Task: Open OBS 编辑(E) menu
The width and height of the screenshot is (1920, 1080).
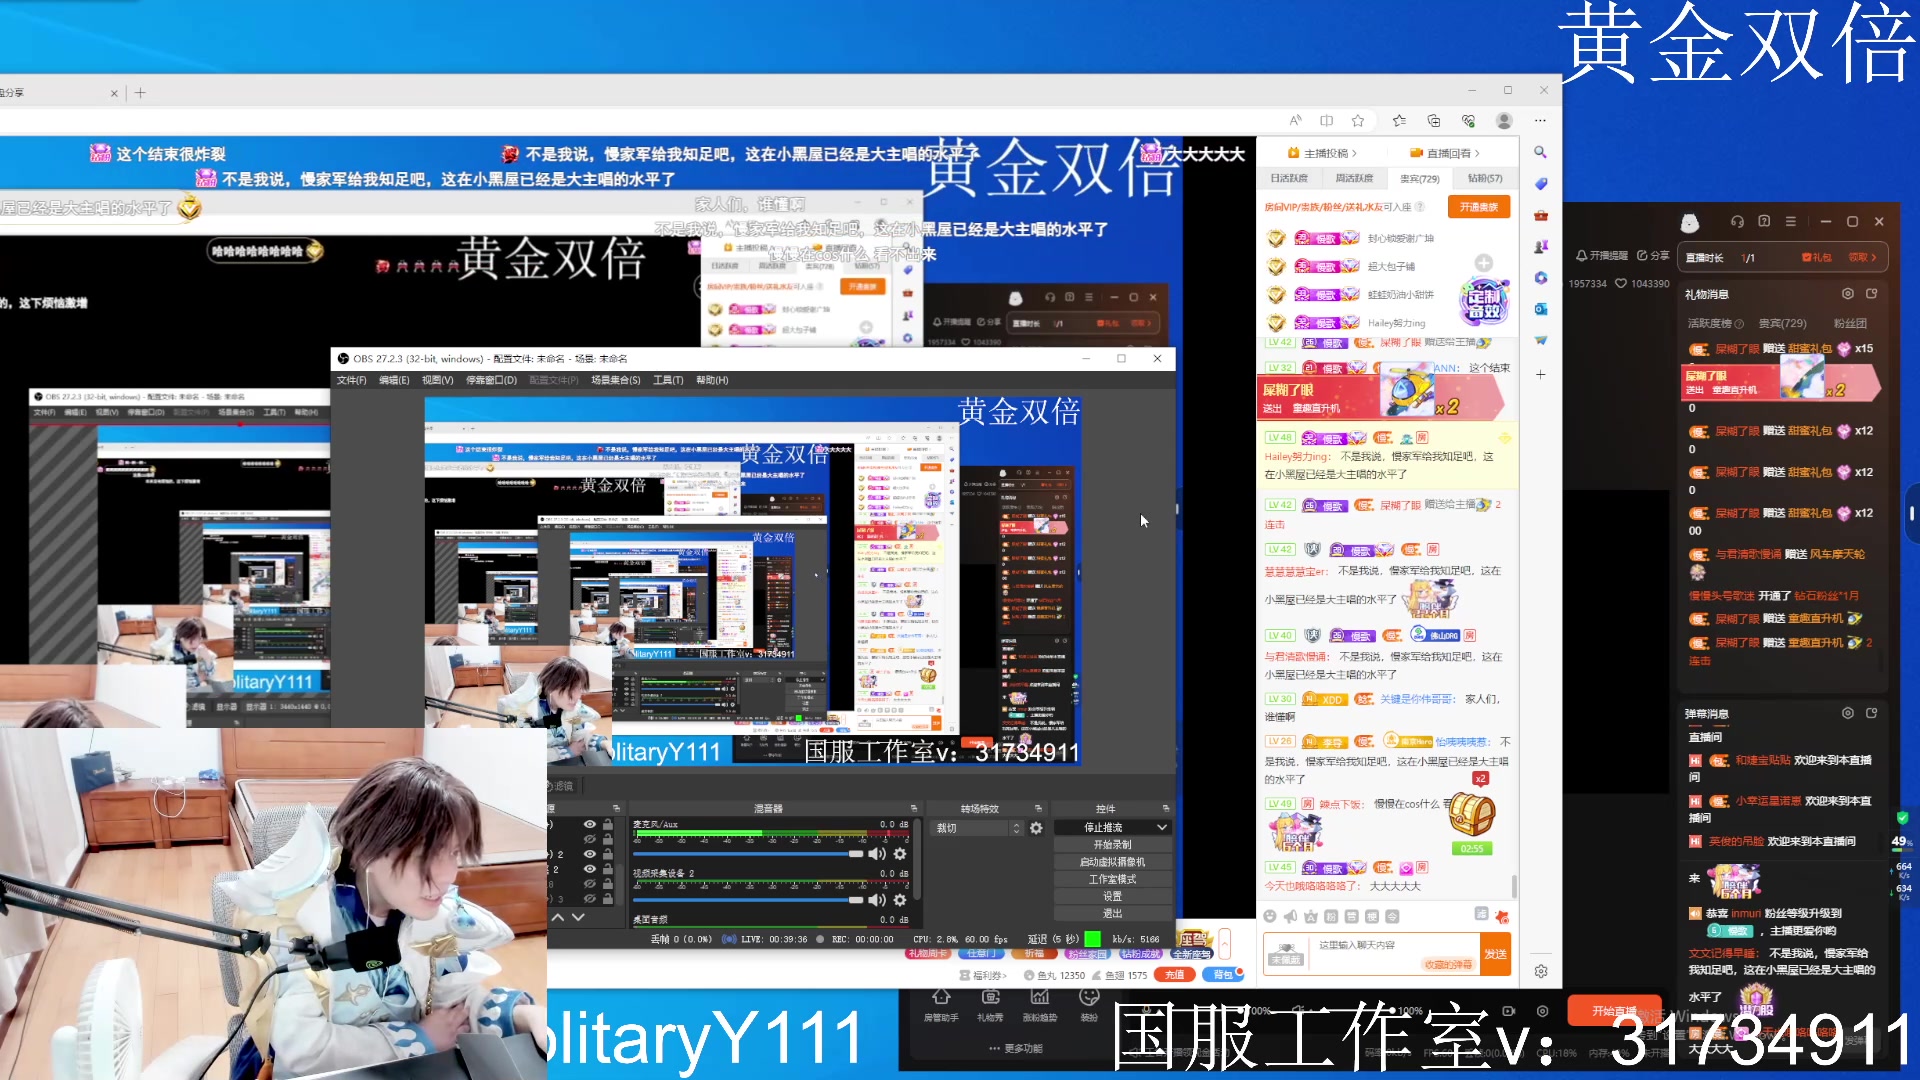Action: click(394, 380)
